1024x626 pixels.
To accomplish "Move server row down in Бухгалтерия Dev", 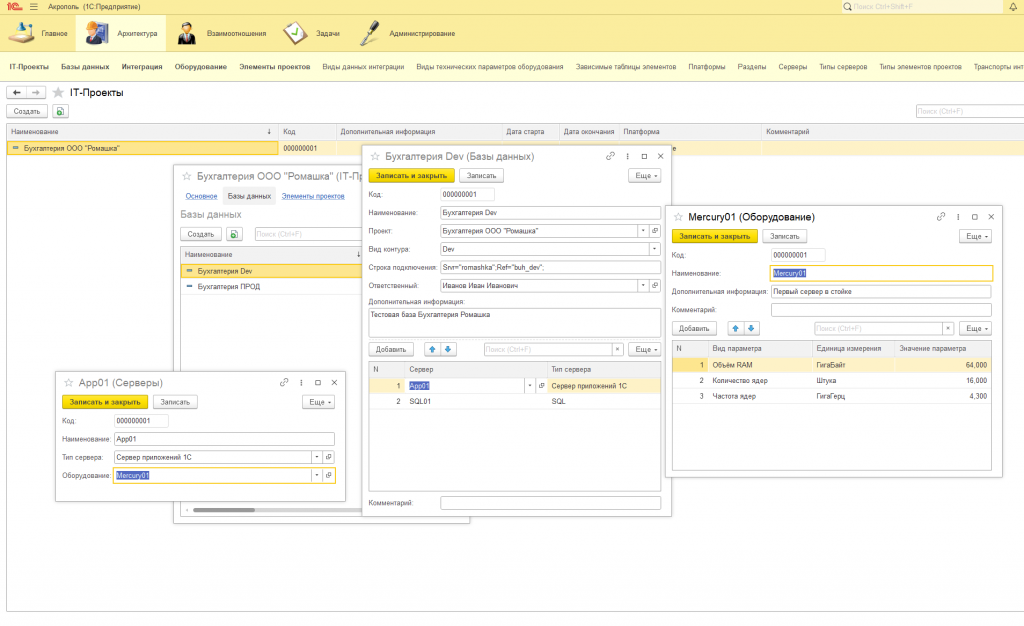I will pos(448,349).
